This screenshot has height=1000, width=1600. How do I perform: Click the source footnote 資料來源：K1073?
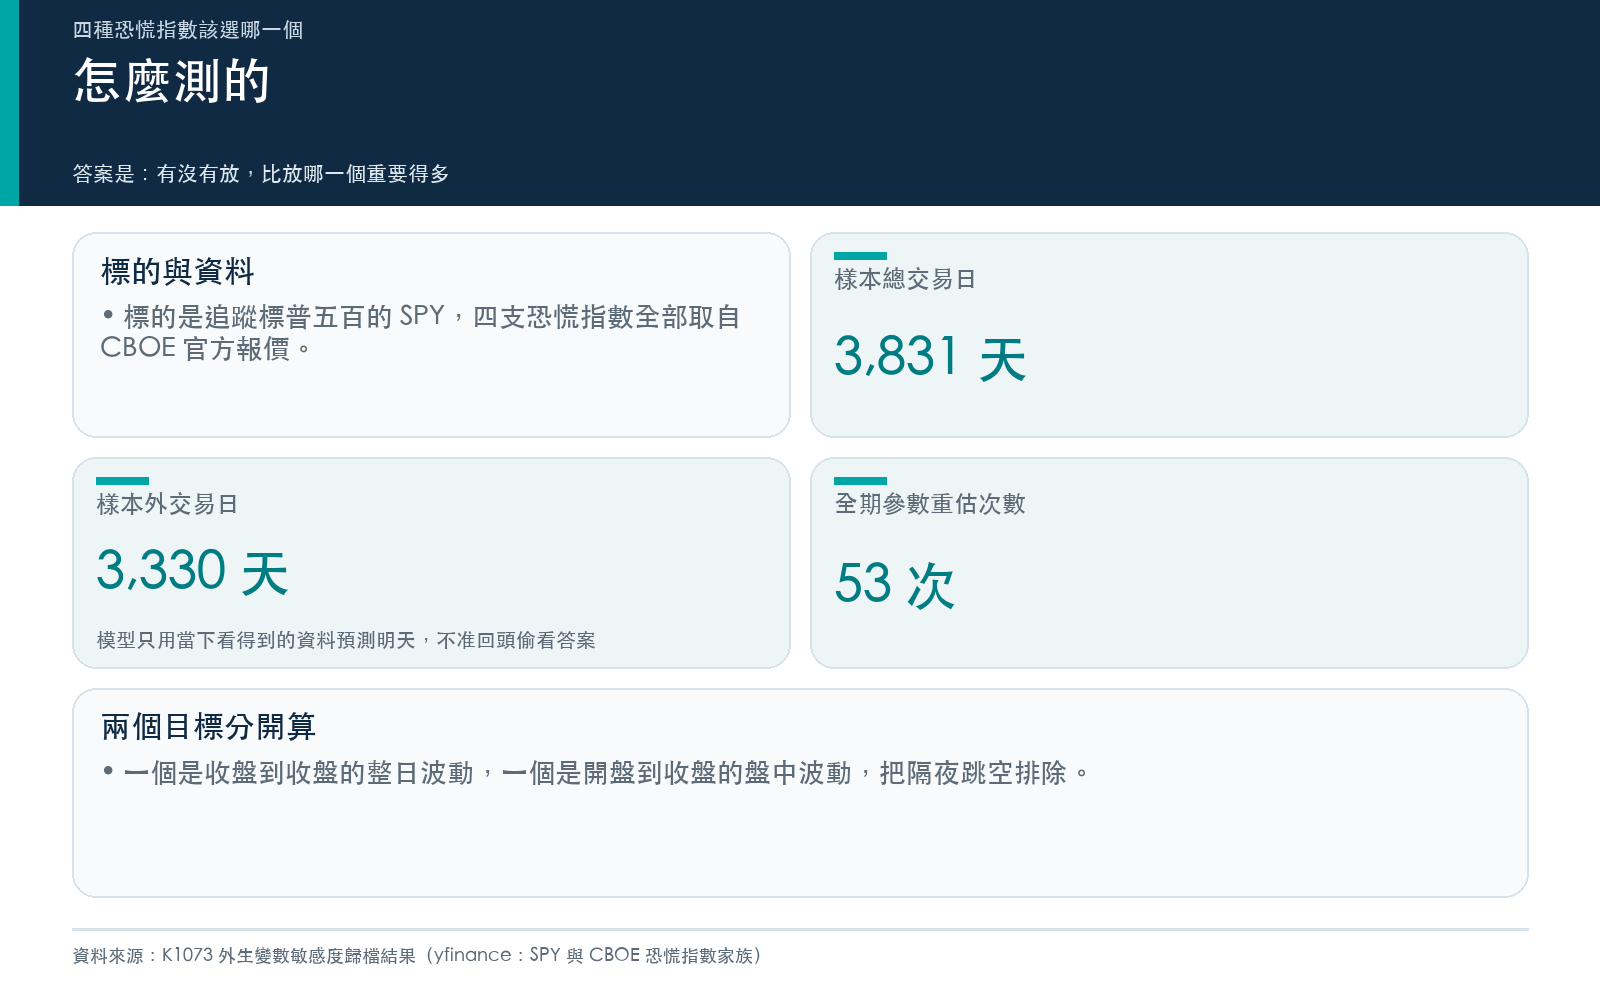[x=418, y=955]
